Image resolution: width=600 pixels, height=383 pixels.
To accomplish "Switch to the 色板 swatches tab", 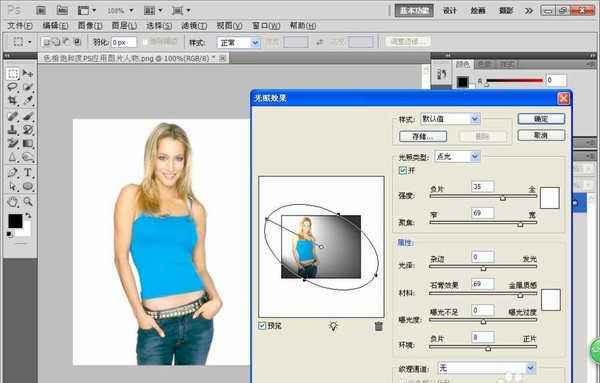I will [484, 64].
